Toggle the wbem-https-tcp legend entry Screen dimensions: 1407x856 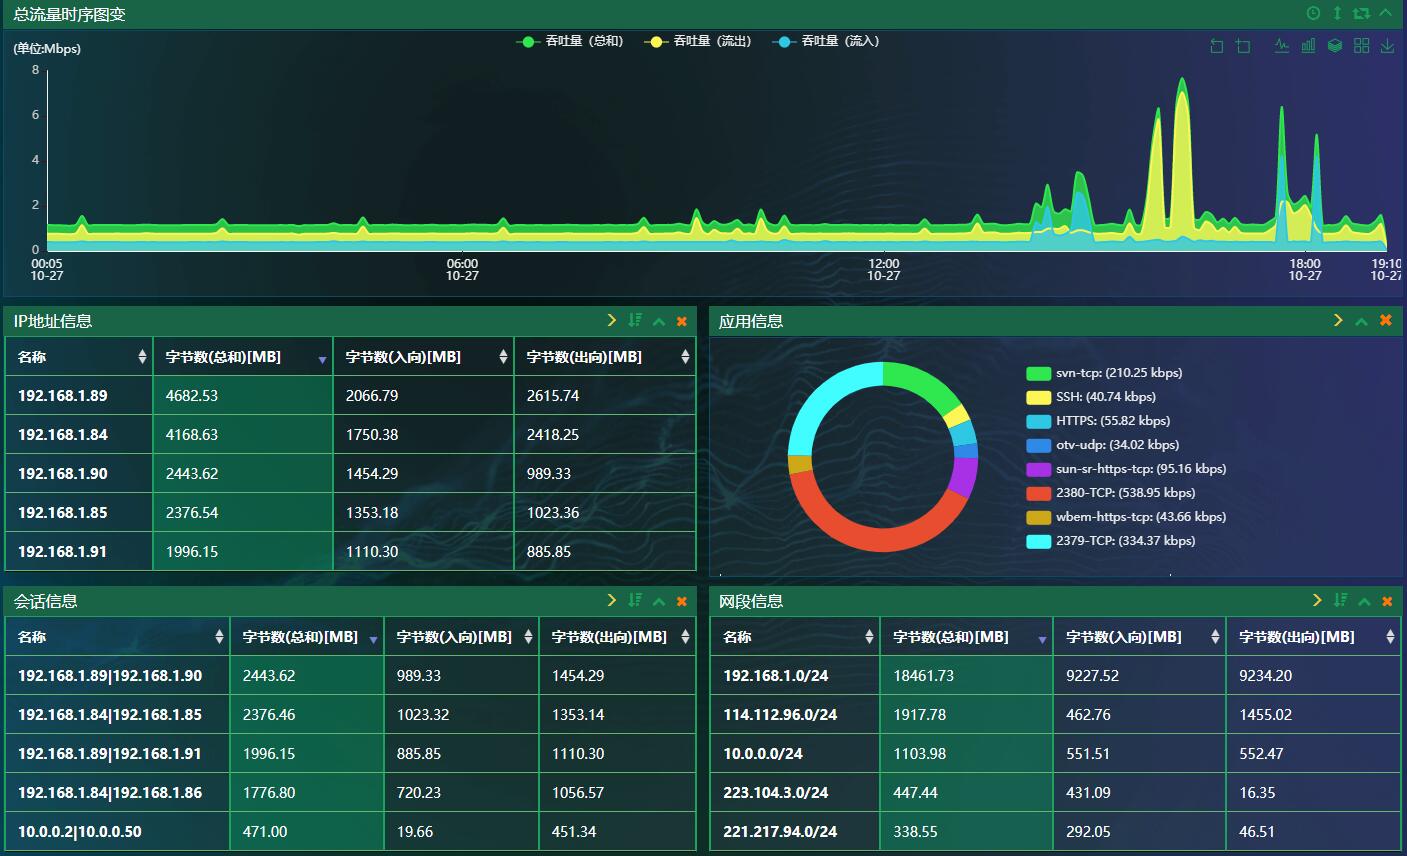click(x=1126, y=517)
